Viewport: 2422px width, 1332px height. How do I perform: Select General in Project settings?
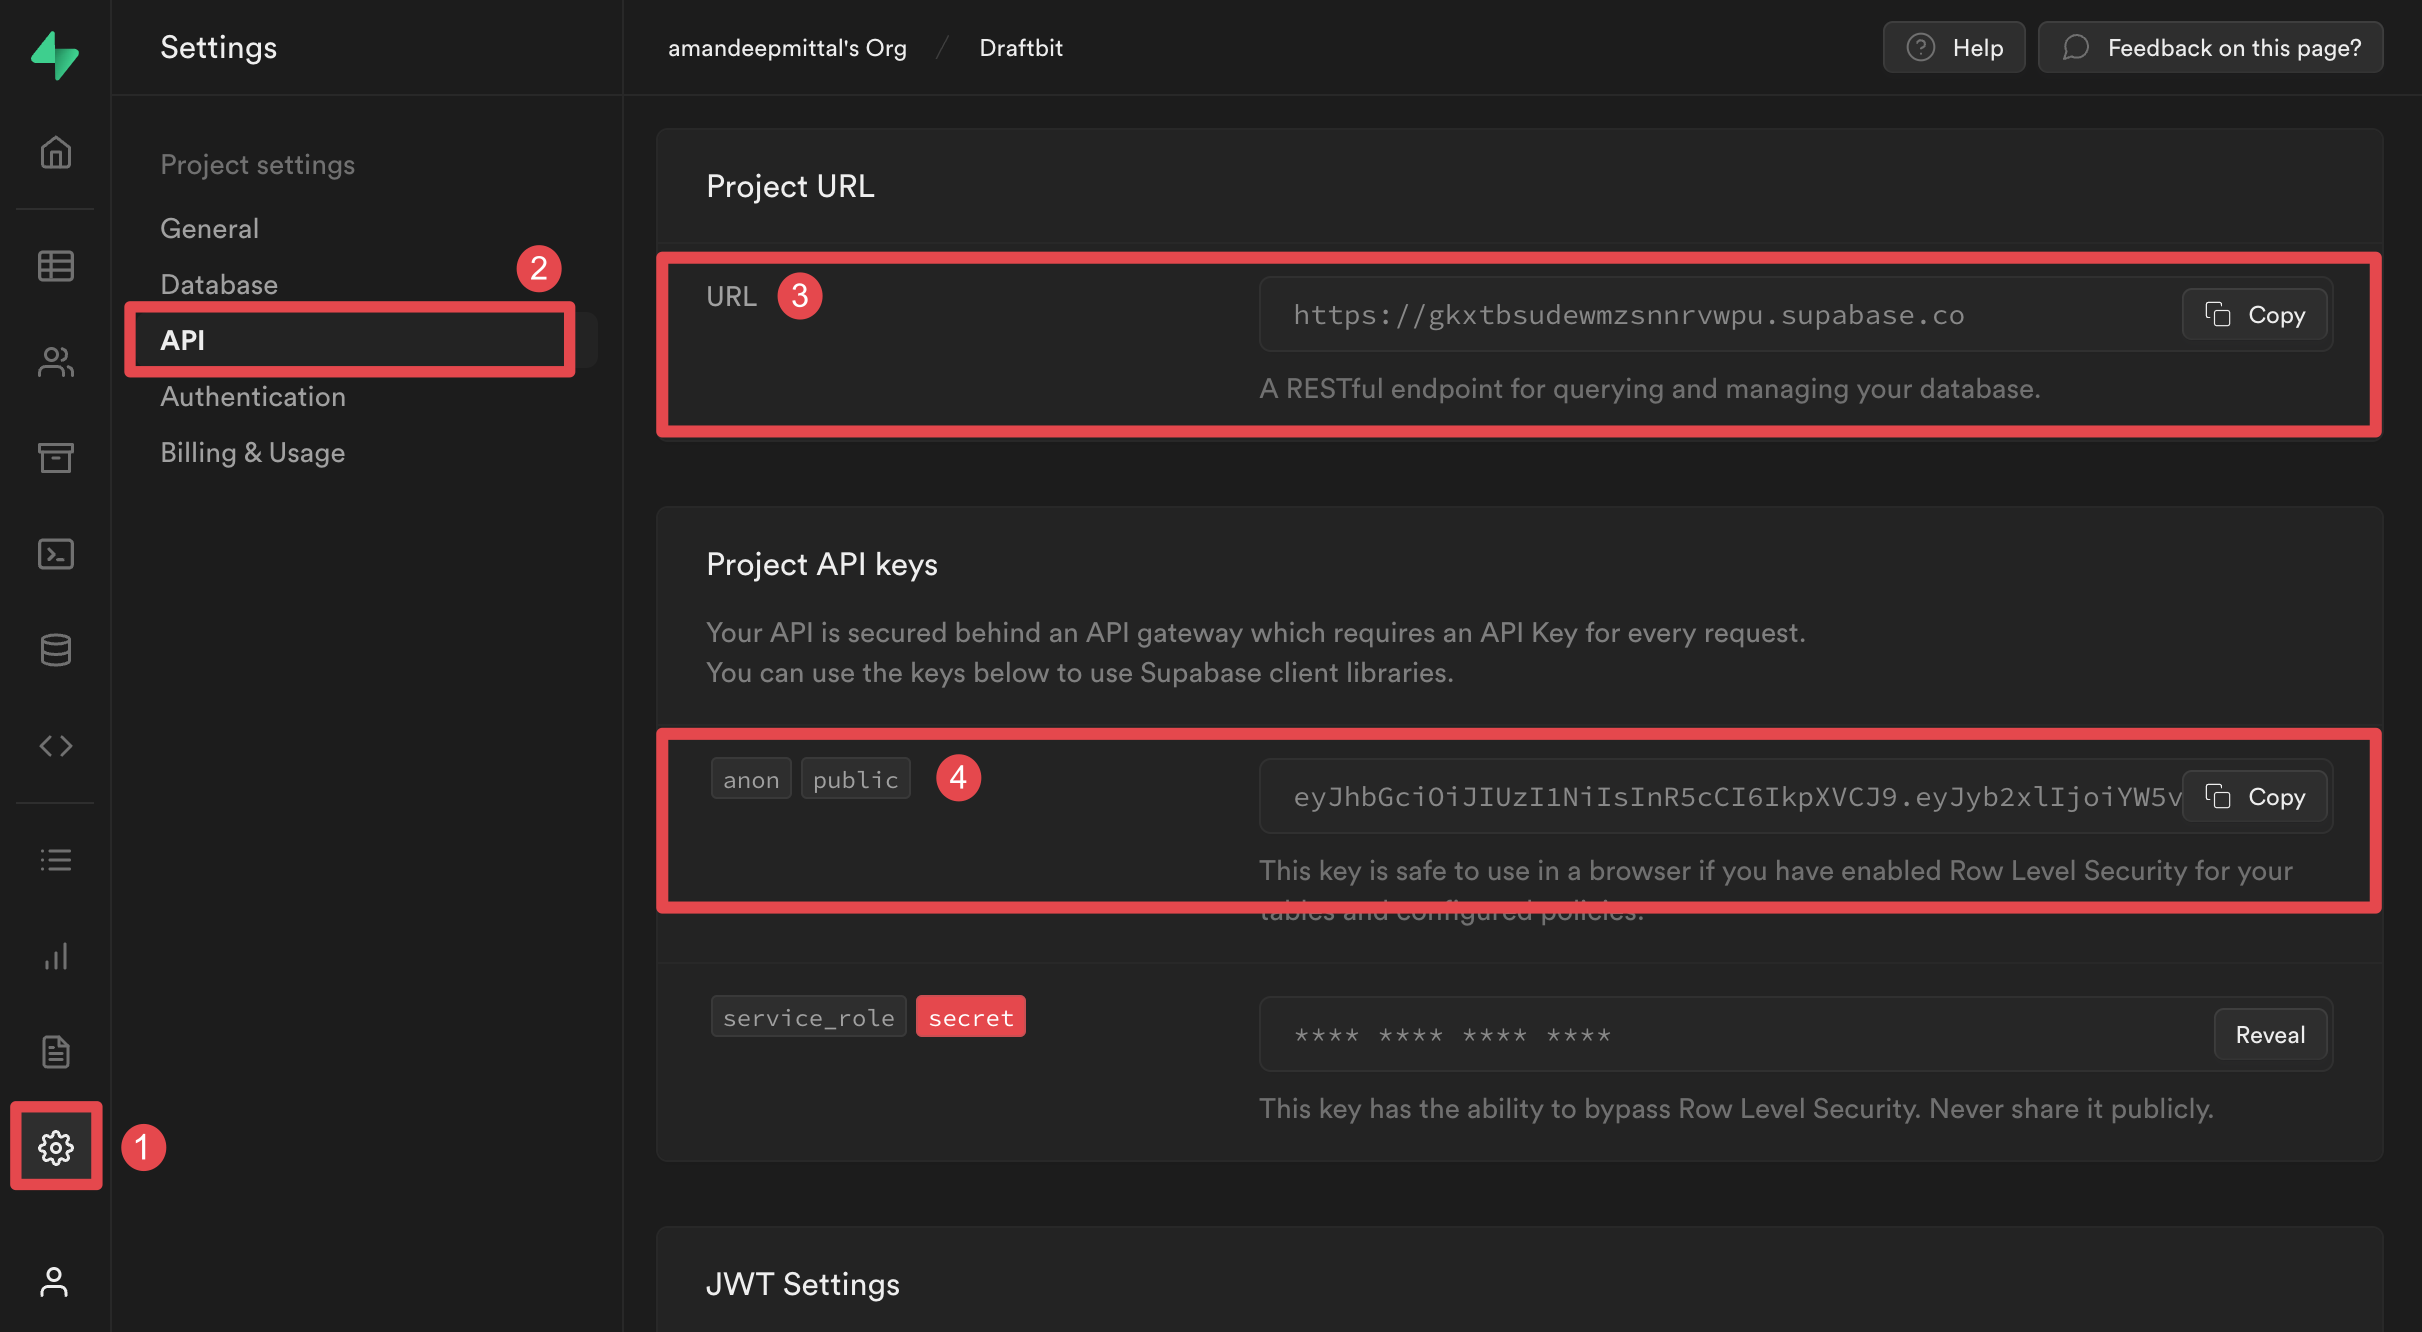tap(210, 228)
